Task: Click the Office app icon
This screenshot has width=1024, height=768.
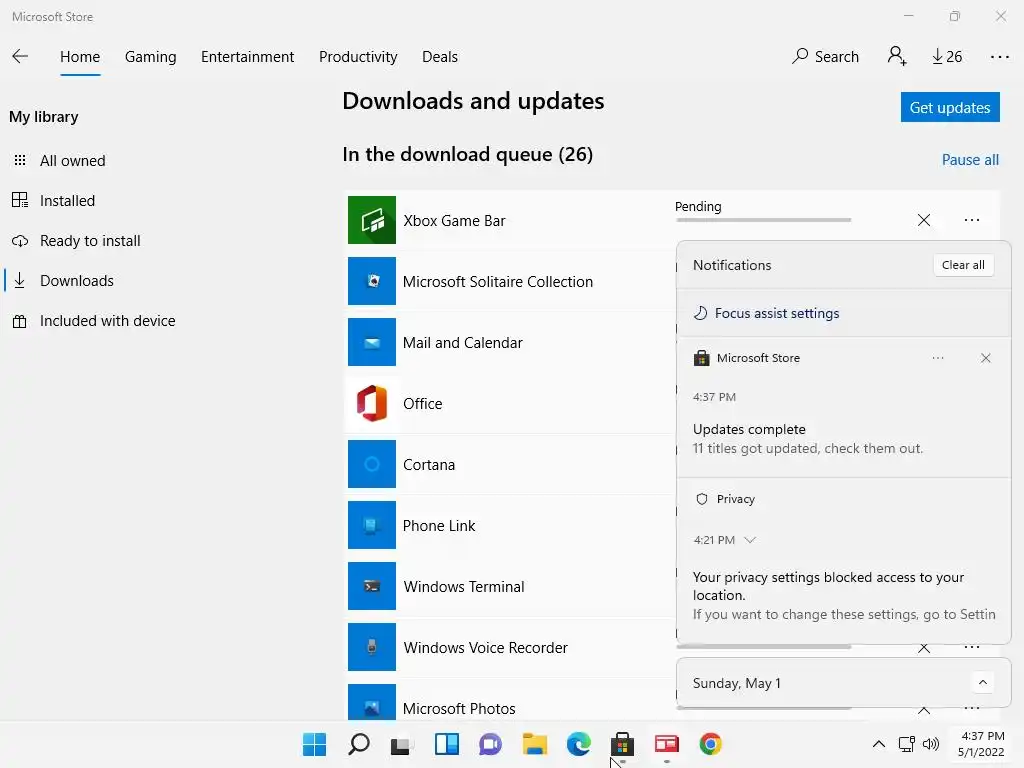Action: 372,403
